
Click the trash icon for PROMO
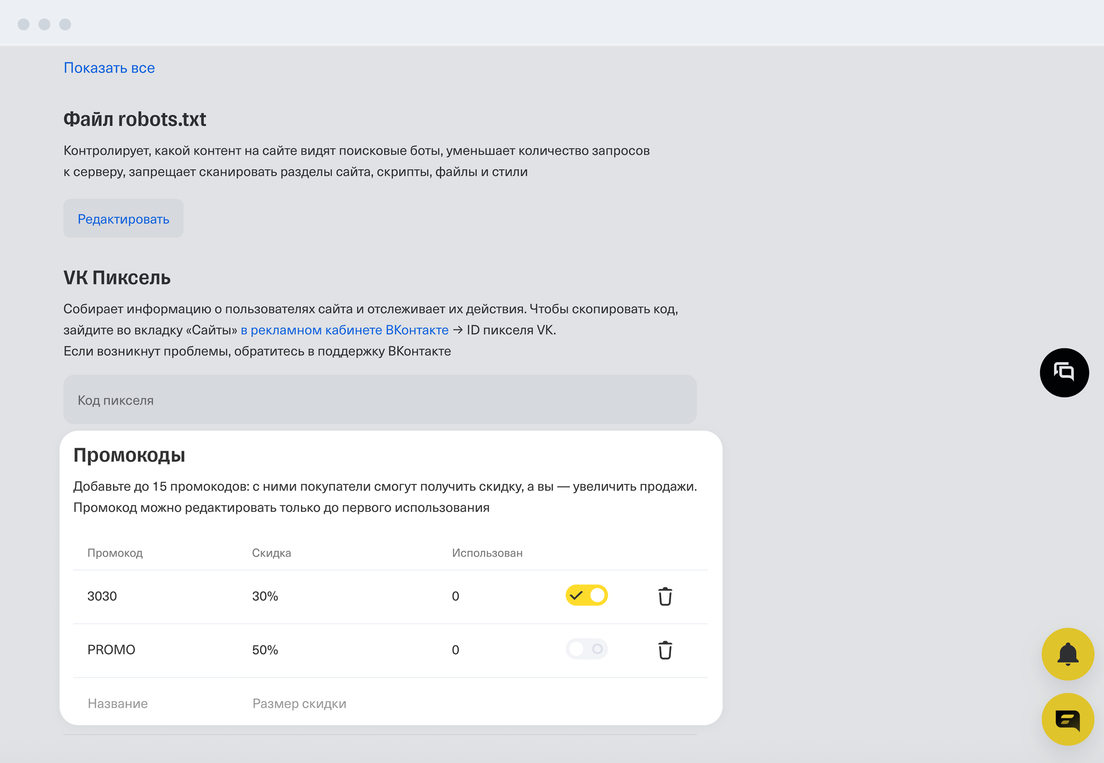[665, 650]
